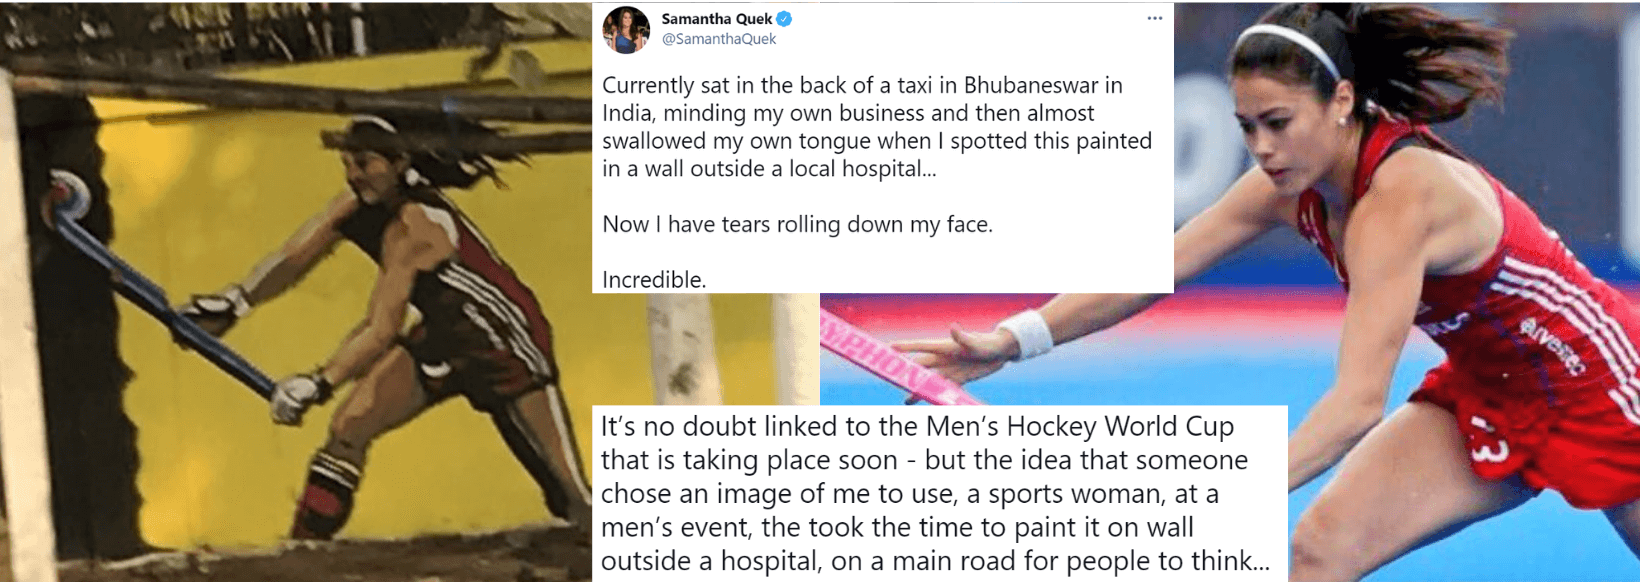The image size is (1640, 582).
Task: Select the 'Now I have tears rolling' line
Action: pyautogui.click(x=797, y=224)
